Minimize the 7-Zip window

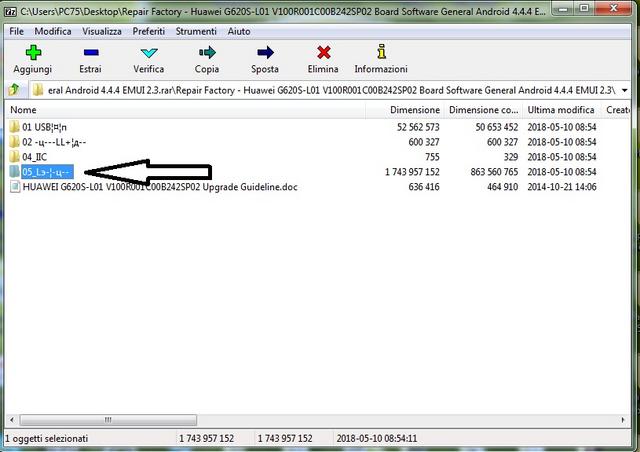pos(564,8)
